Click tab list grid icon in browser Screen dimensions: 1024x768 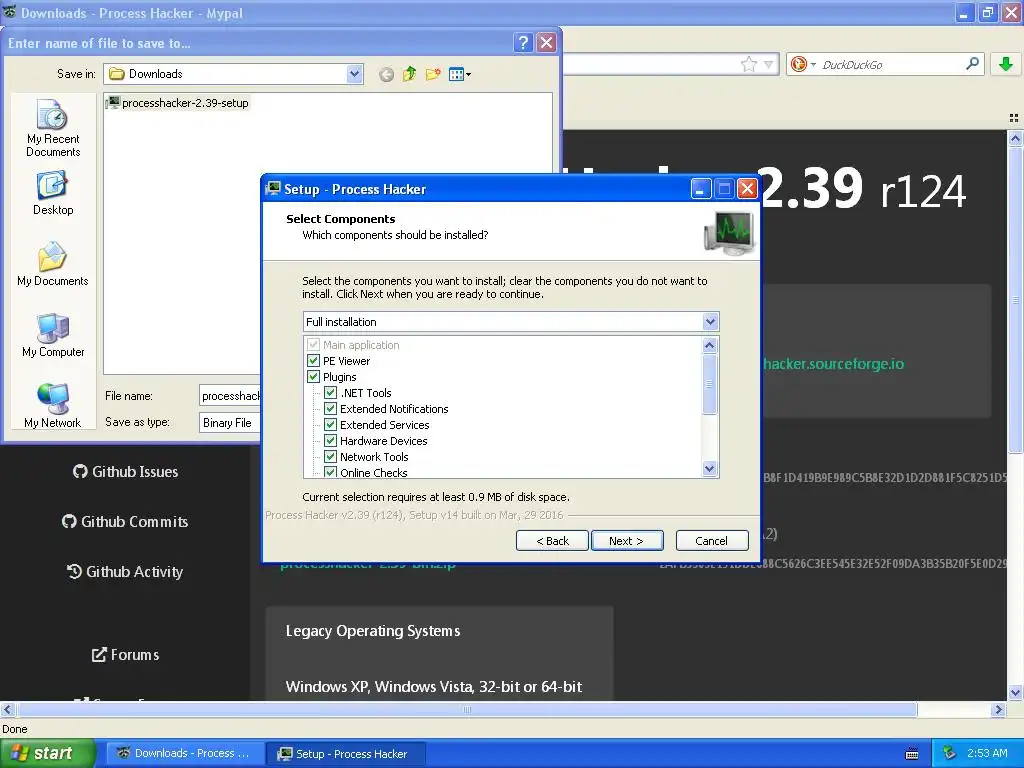1014,118
